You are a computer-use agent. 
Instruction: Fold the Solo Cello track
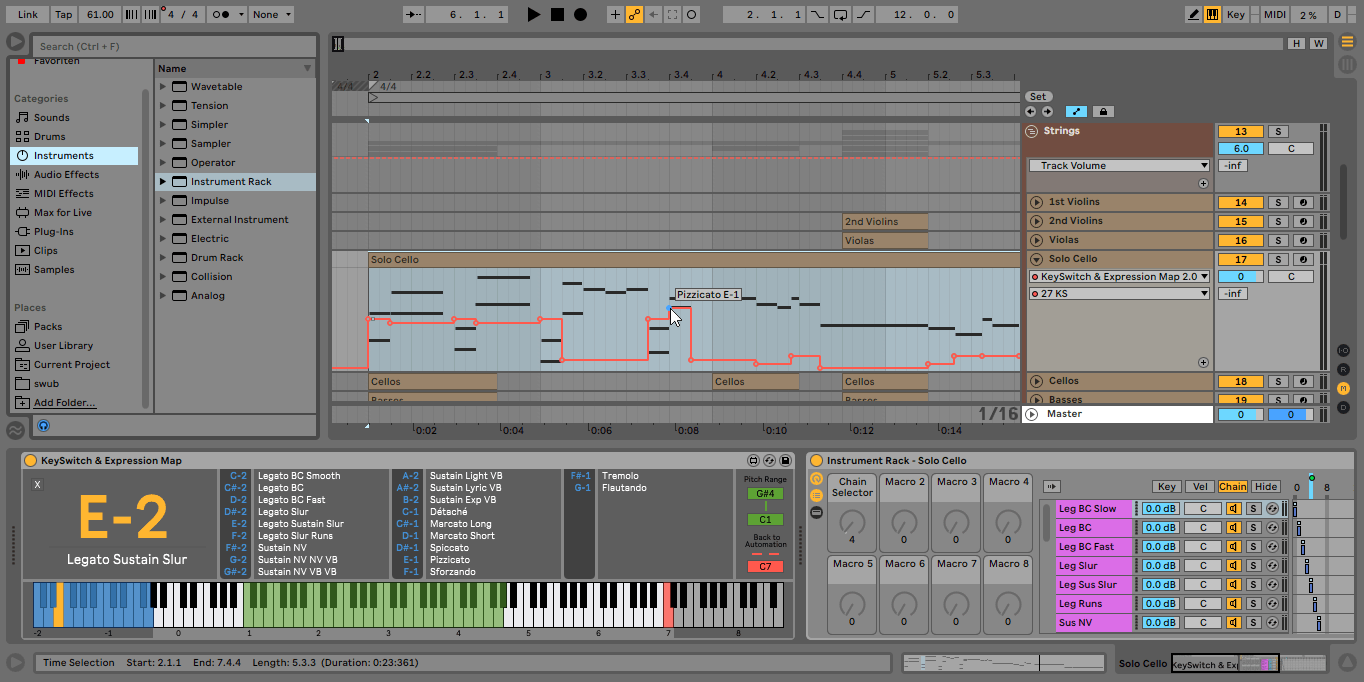tap(1036, 259)
